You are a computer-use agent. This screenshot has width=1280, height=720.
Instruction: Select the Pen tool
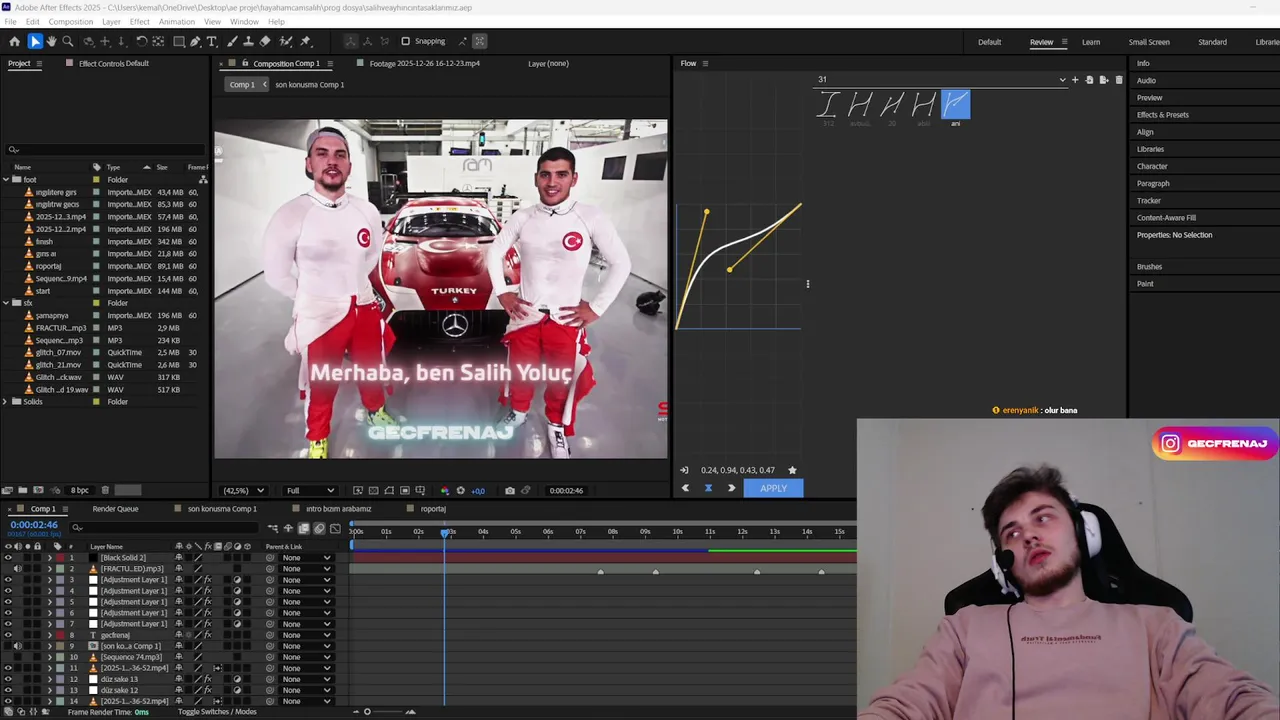point(195,41)
